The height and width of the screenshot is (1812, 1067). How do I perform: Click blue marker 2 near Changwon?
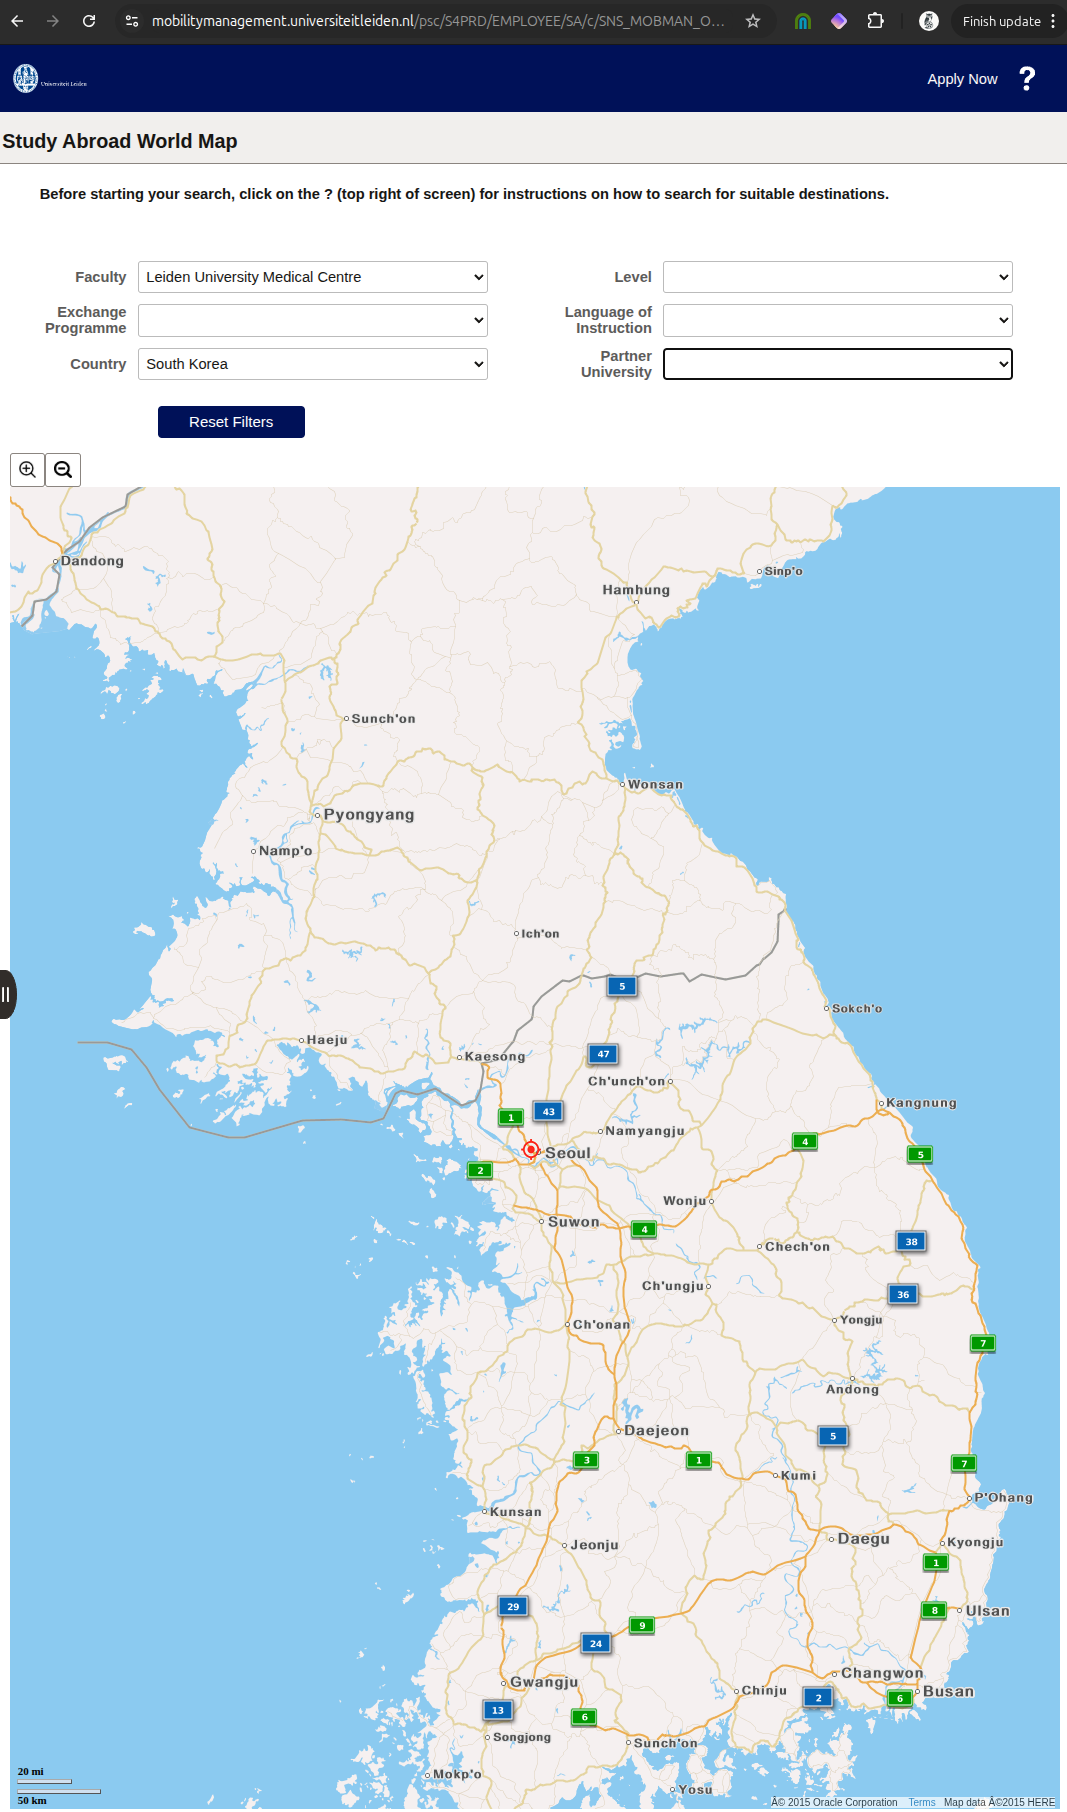[818, 1697]
